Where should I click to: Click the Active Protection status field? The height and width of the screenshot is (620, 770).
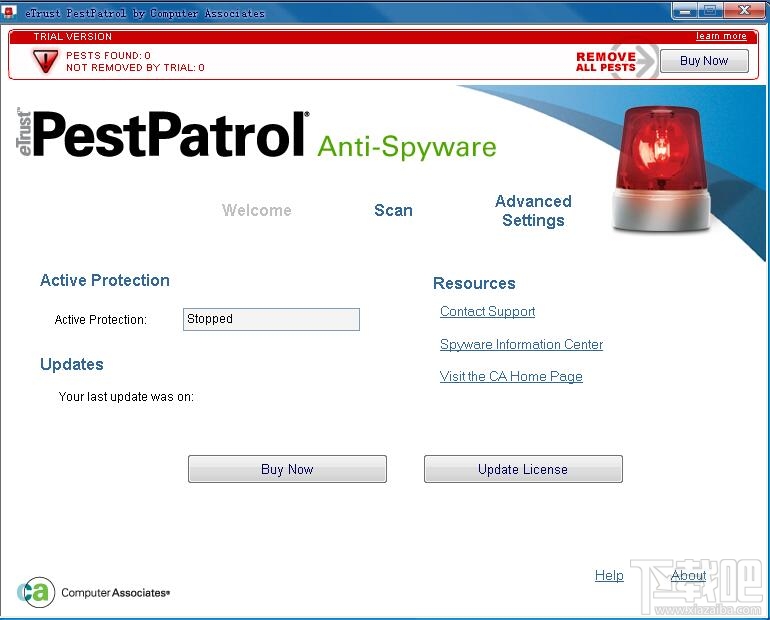point(271,319)
